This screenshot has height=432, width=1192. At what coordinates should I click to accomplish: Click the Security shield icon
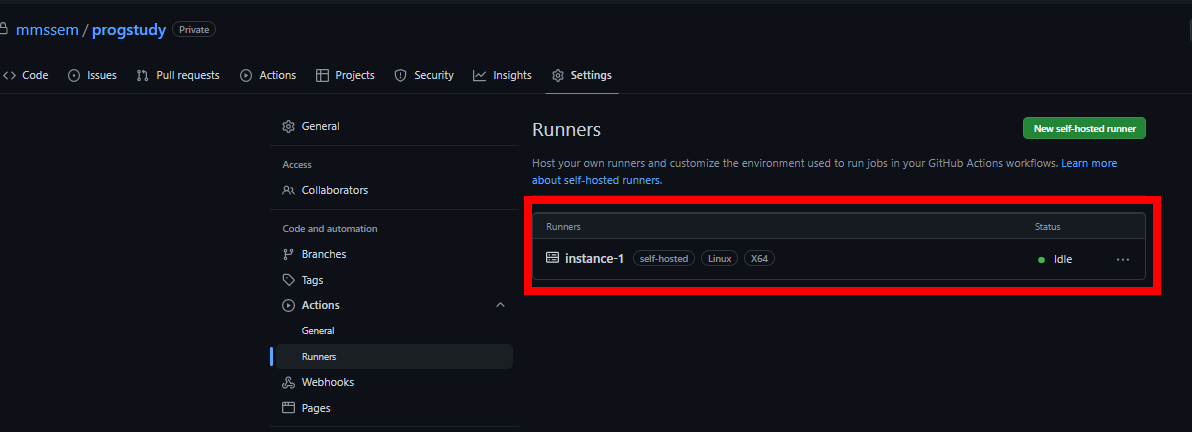tap(401, 75)
